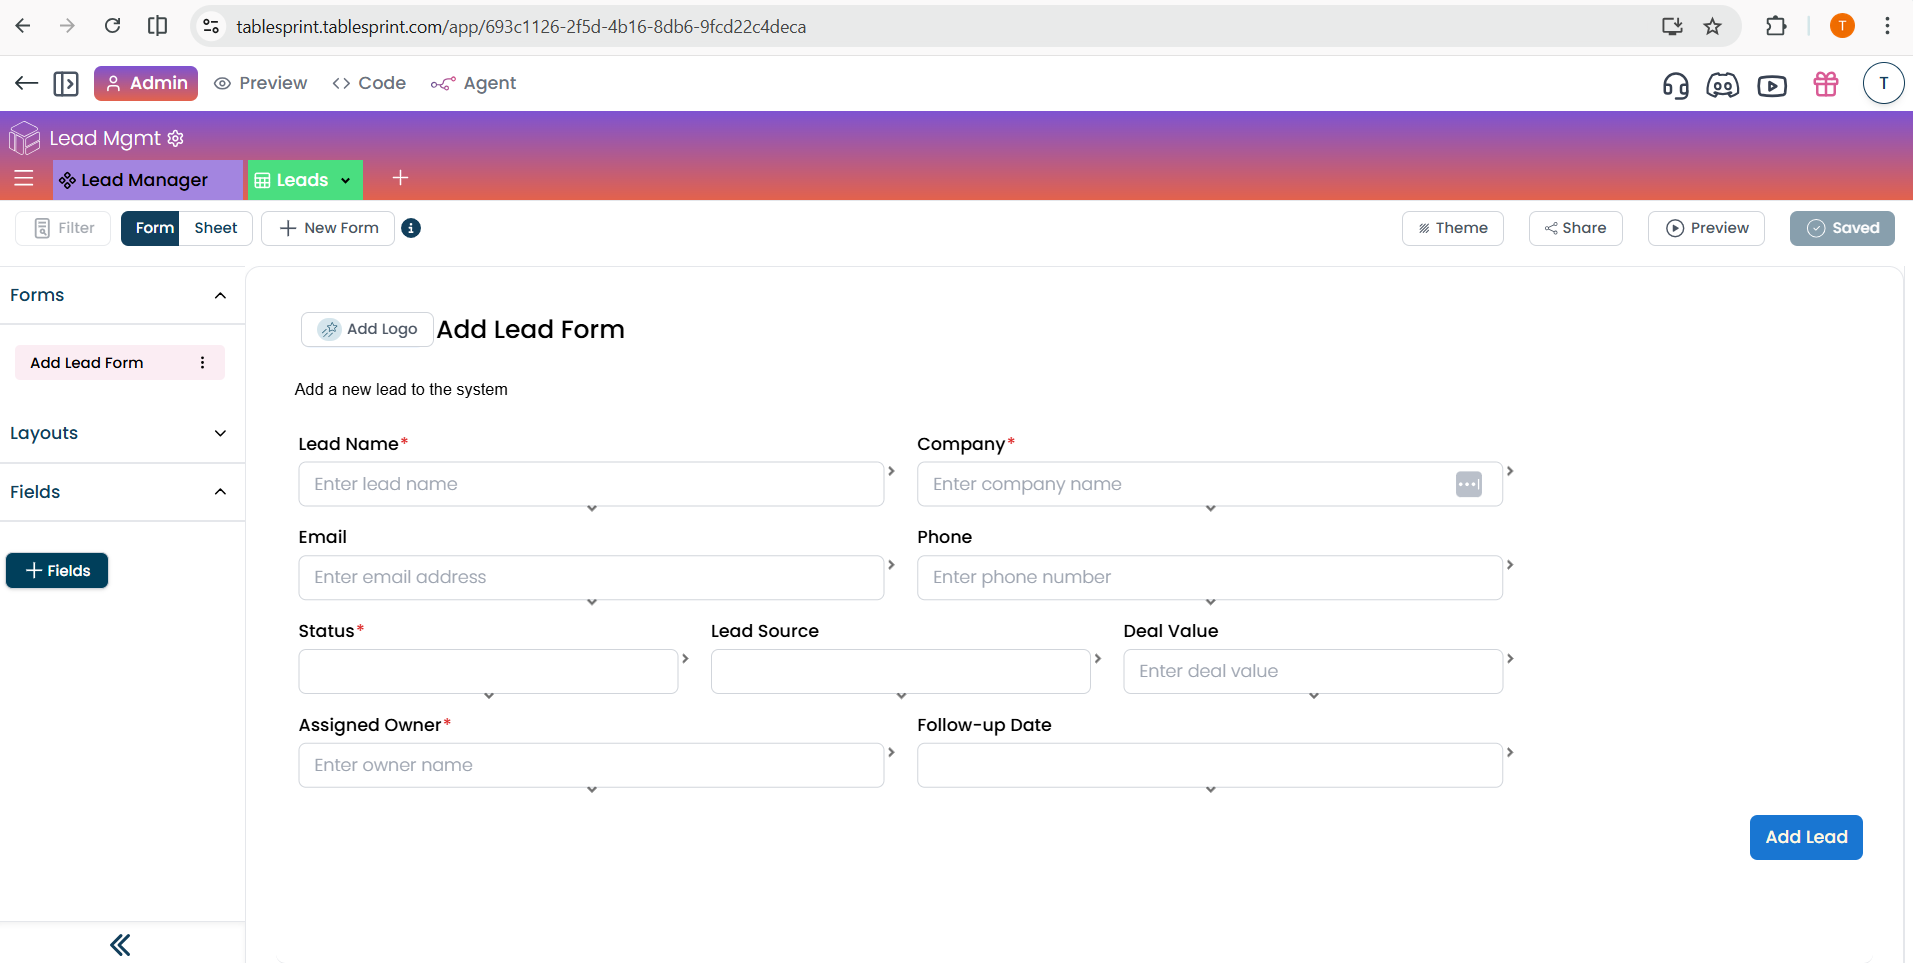Viewport: 1913px width, 963px height.
Task: Click the Lead Name input field
Action: tap(590, 484)
